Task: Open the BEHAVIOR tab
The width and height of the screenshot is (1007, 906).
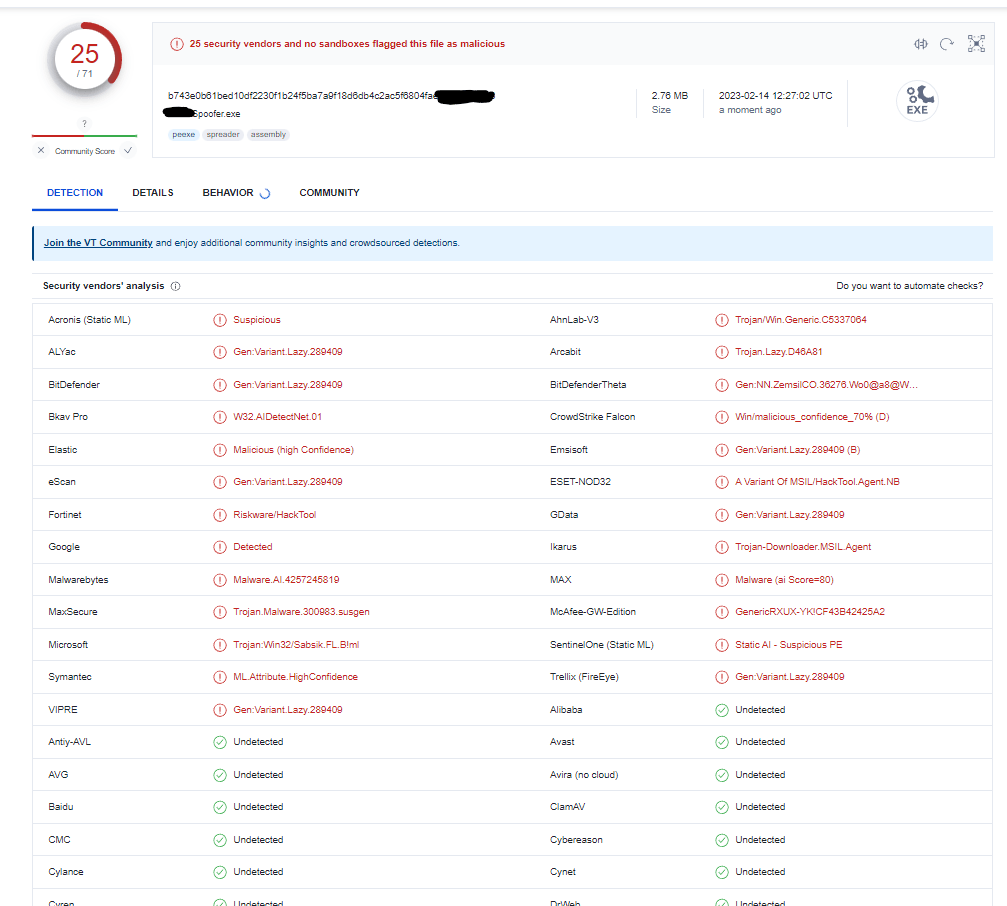Action: tap(228, 193)
